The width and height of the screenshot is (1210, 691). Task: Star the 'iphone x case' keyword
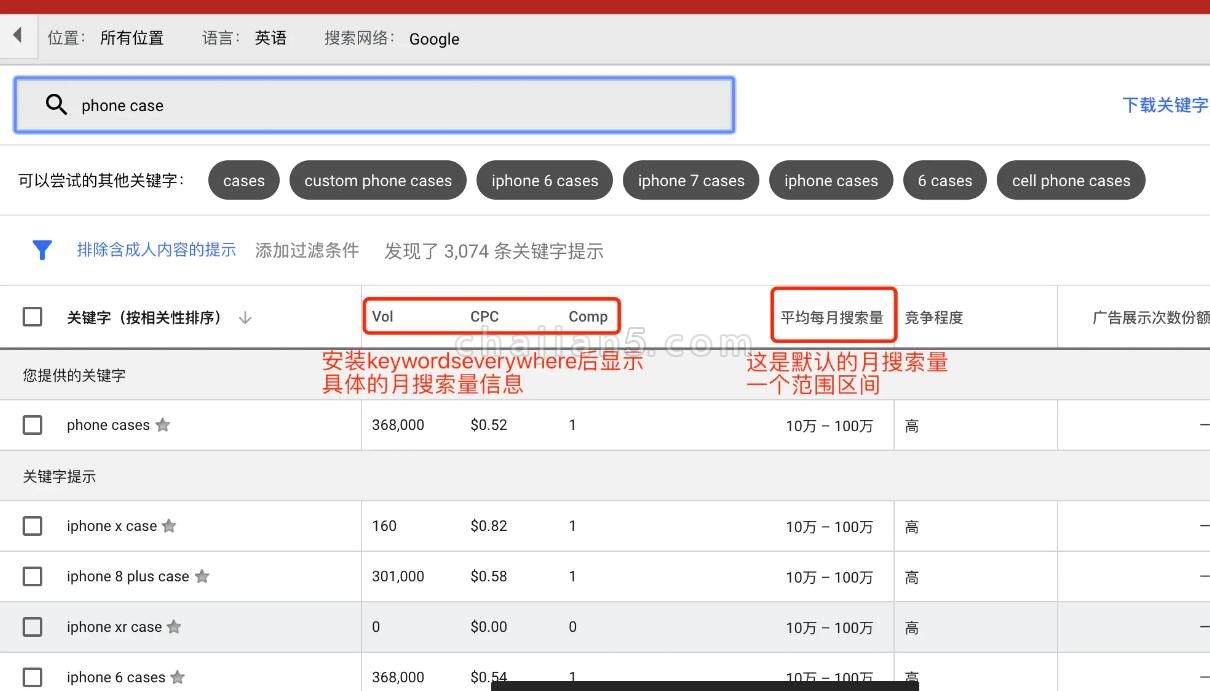tap(169, 526)
